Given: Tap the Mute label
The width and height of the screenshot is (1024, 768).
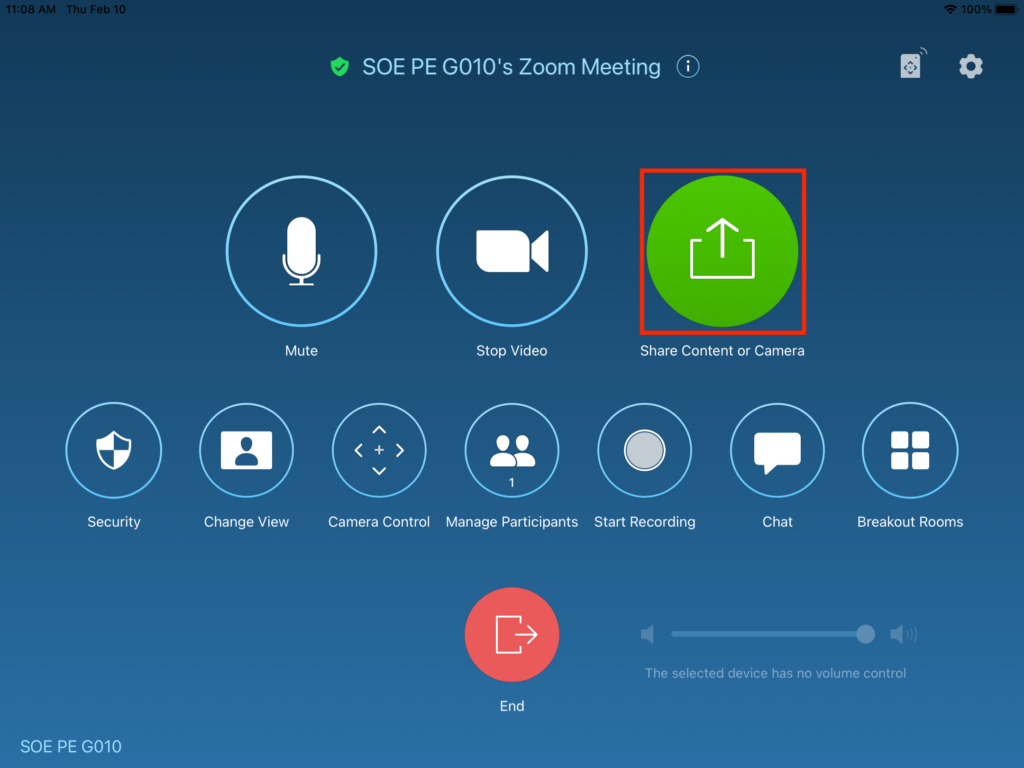Looking at the screenshot, I should click(301, 351).
